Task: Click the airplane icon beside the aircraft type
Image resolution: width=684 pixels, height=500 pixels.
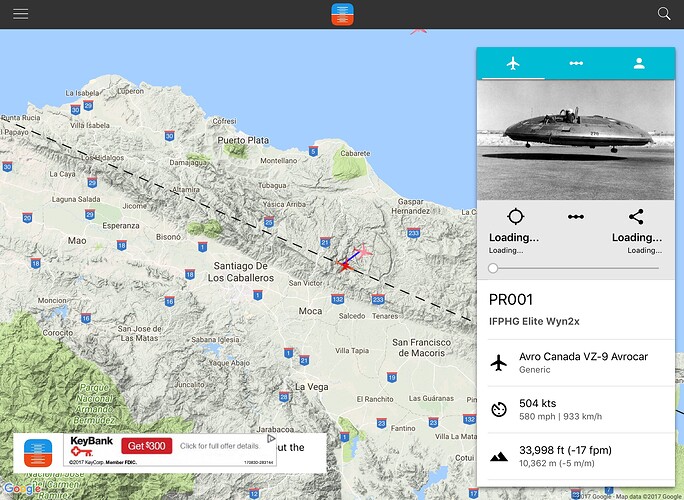Action: 499,363
